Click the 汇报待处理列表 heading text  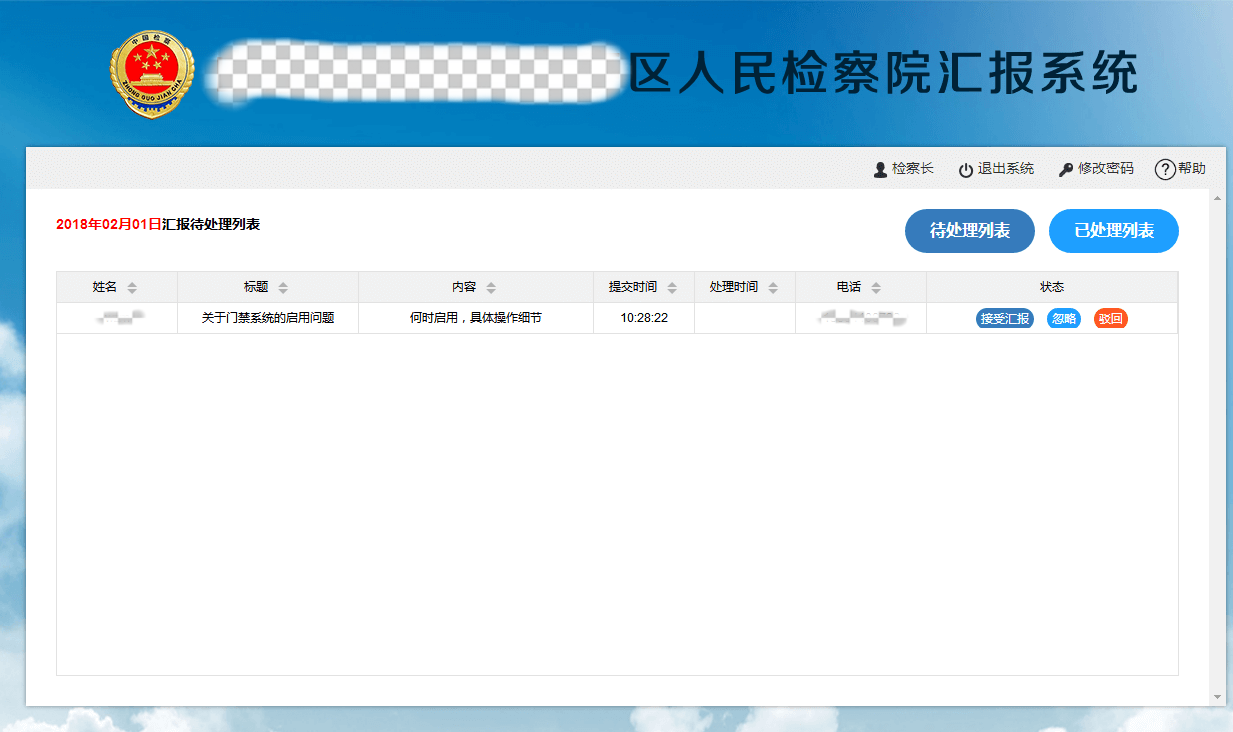point(211,224)
